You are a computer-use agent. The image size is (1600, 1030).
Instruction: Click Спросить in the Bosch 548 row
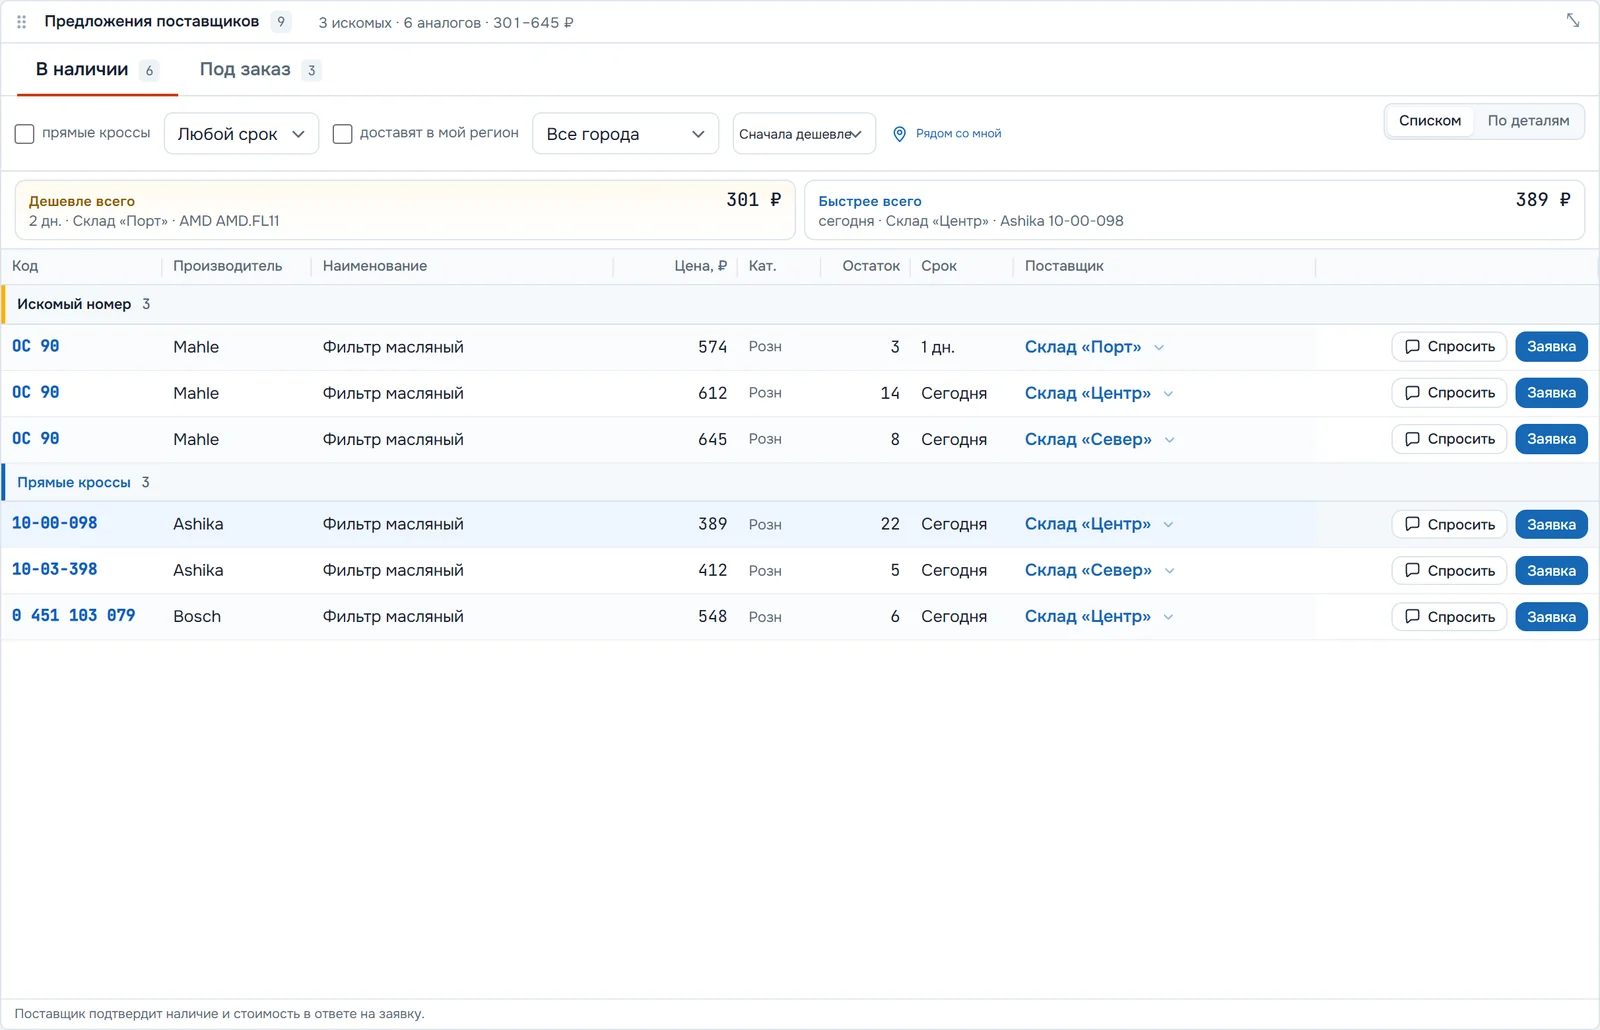pyautogui.click(x=1449, y=617)
